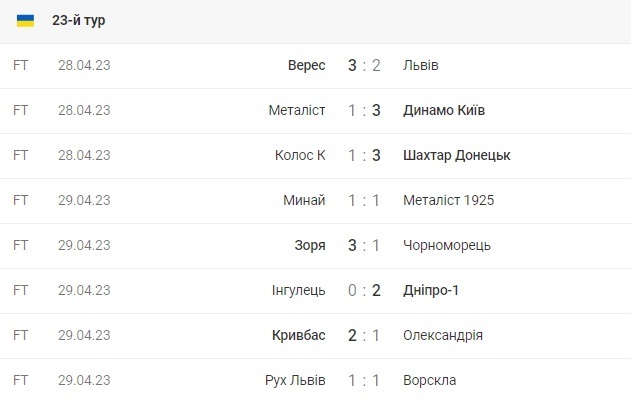The image size is (631, 401).
Task: Click Інгулець team link
Action: (299, 290)
